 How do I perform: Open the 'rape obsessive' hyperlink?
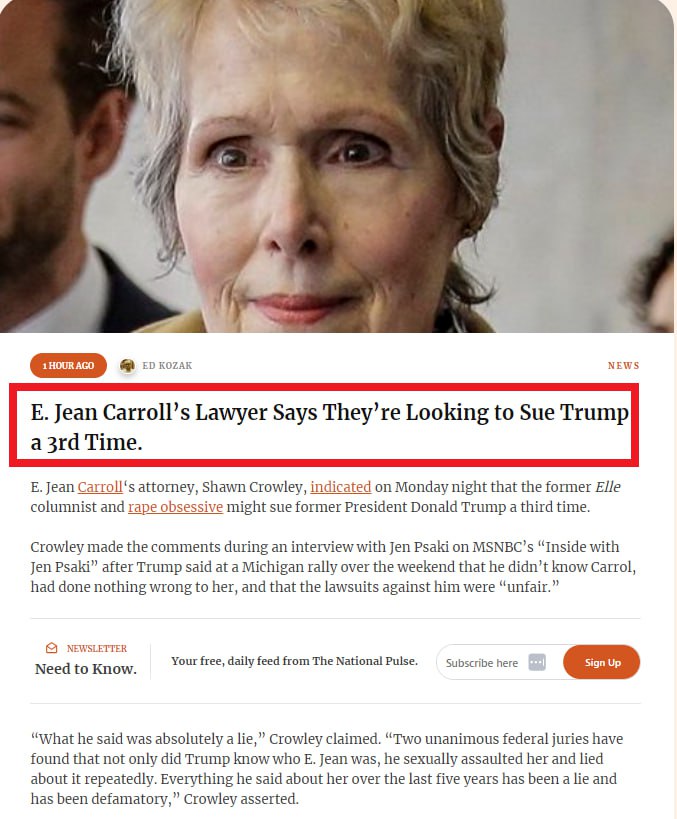coord(176,507)
